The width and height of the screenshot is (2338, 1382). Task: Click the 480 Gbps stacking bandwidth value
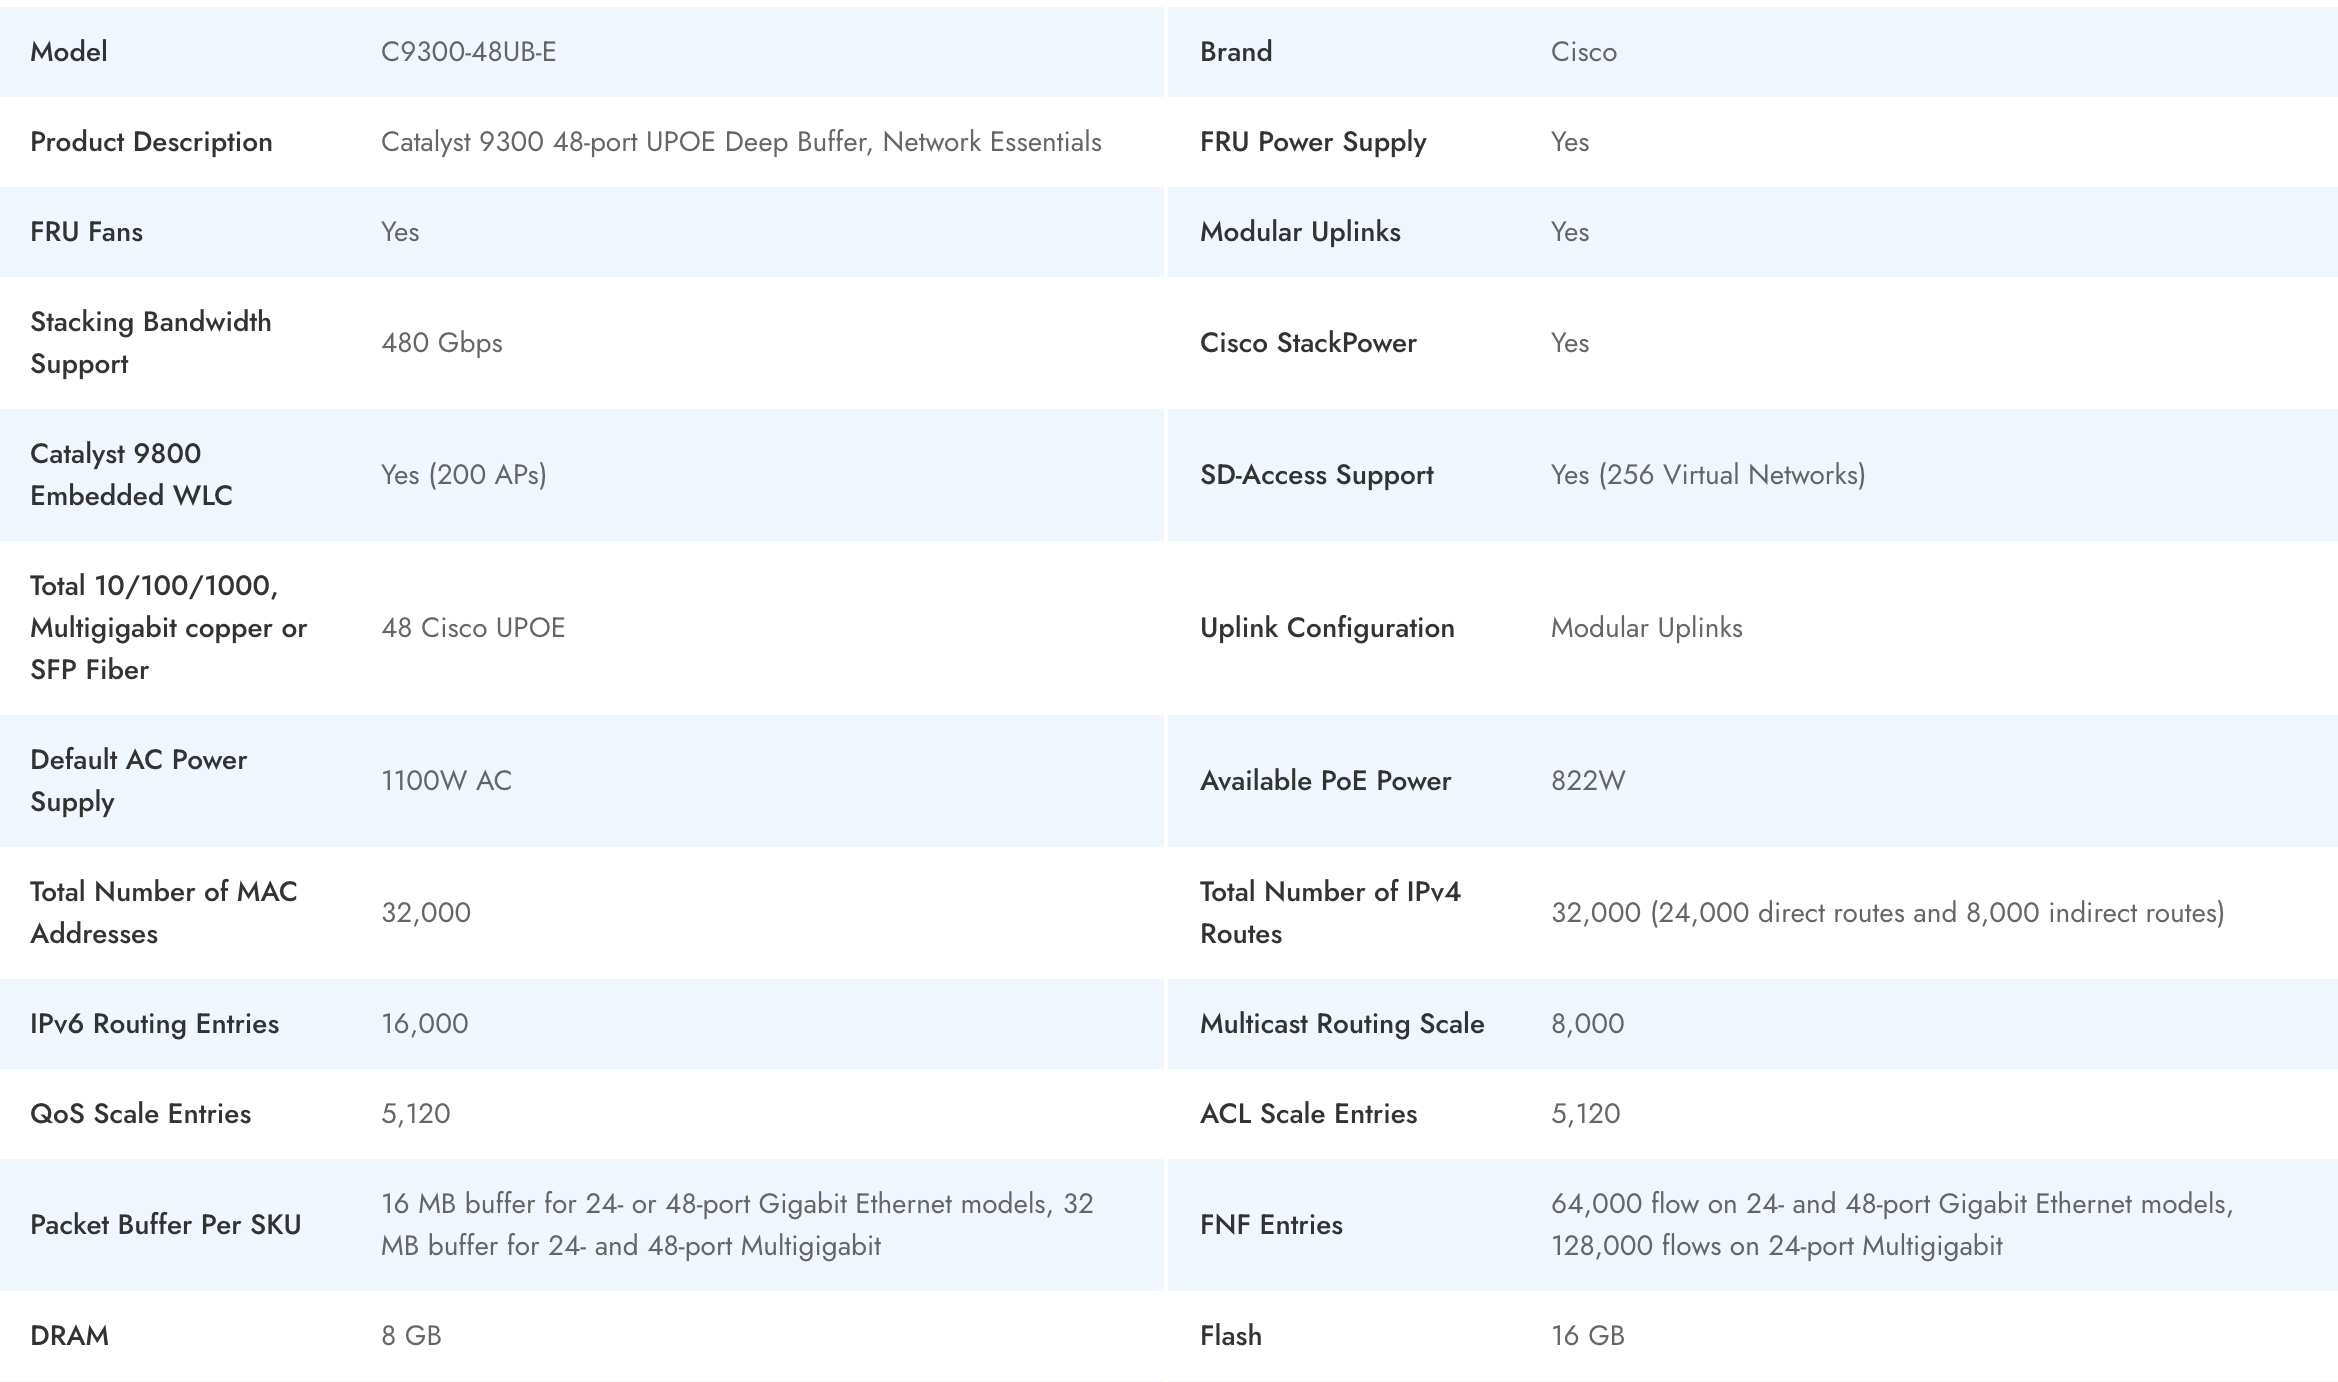(441, 343)
